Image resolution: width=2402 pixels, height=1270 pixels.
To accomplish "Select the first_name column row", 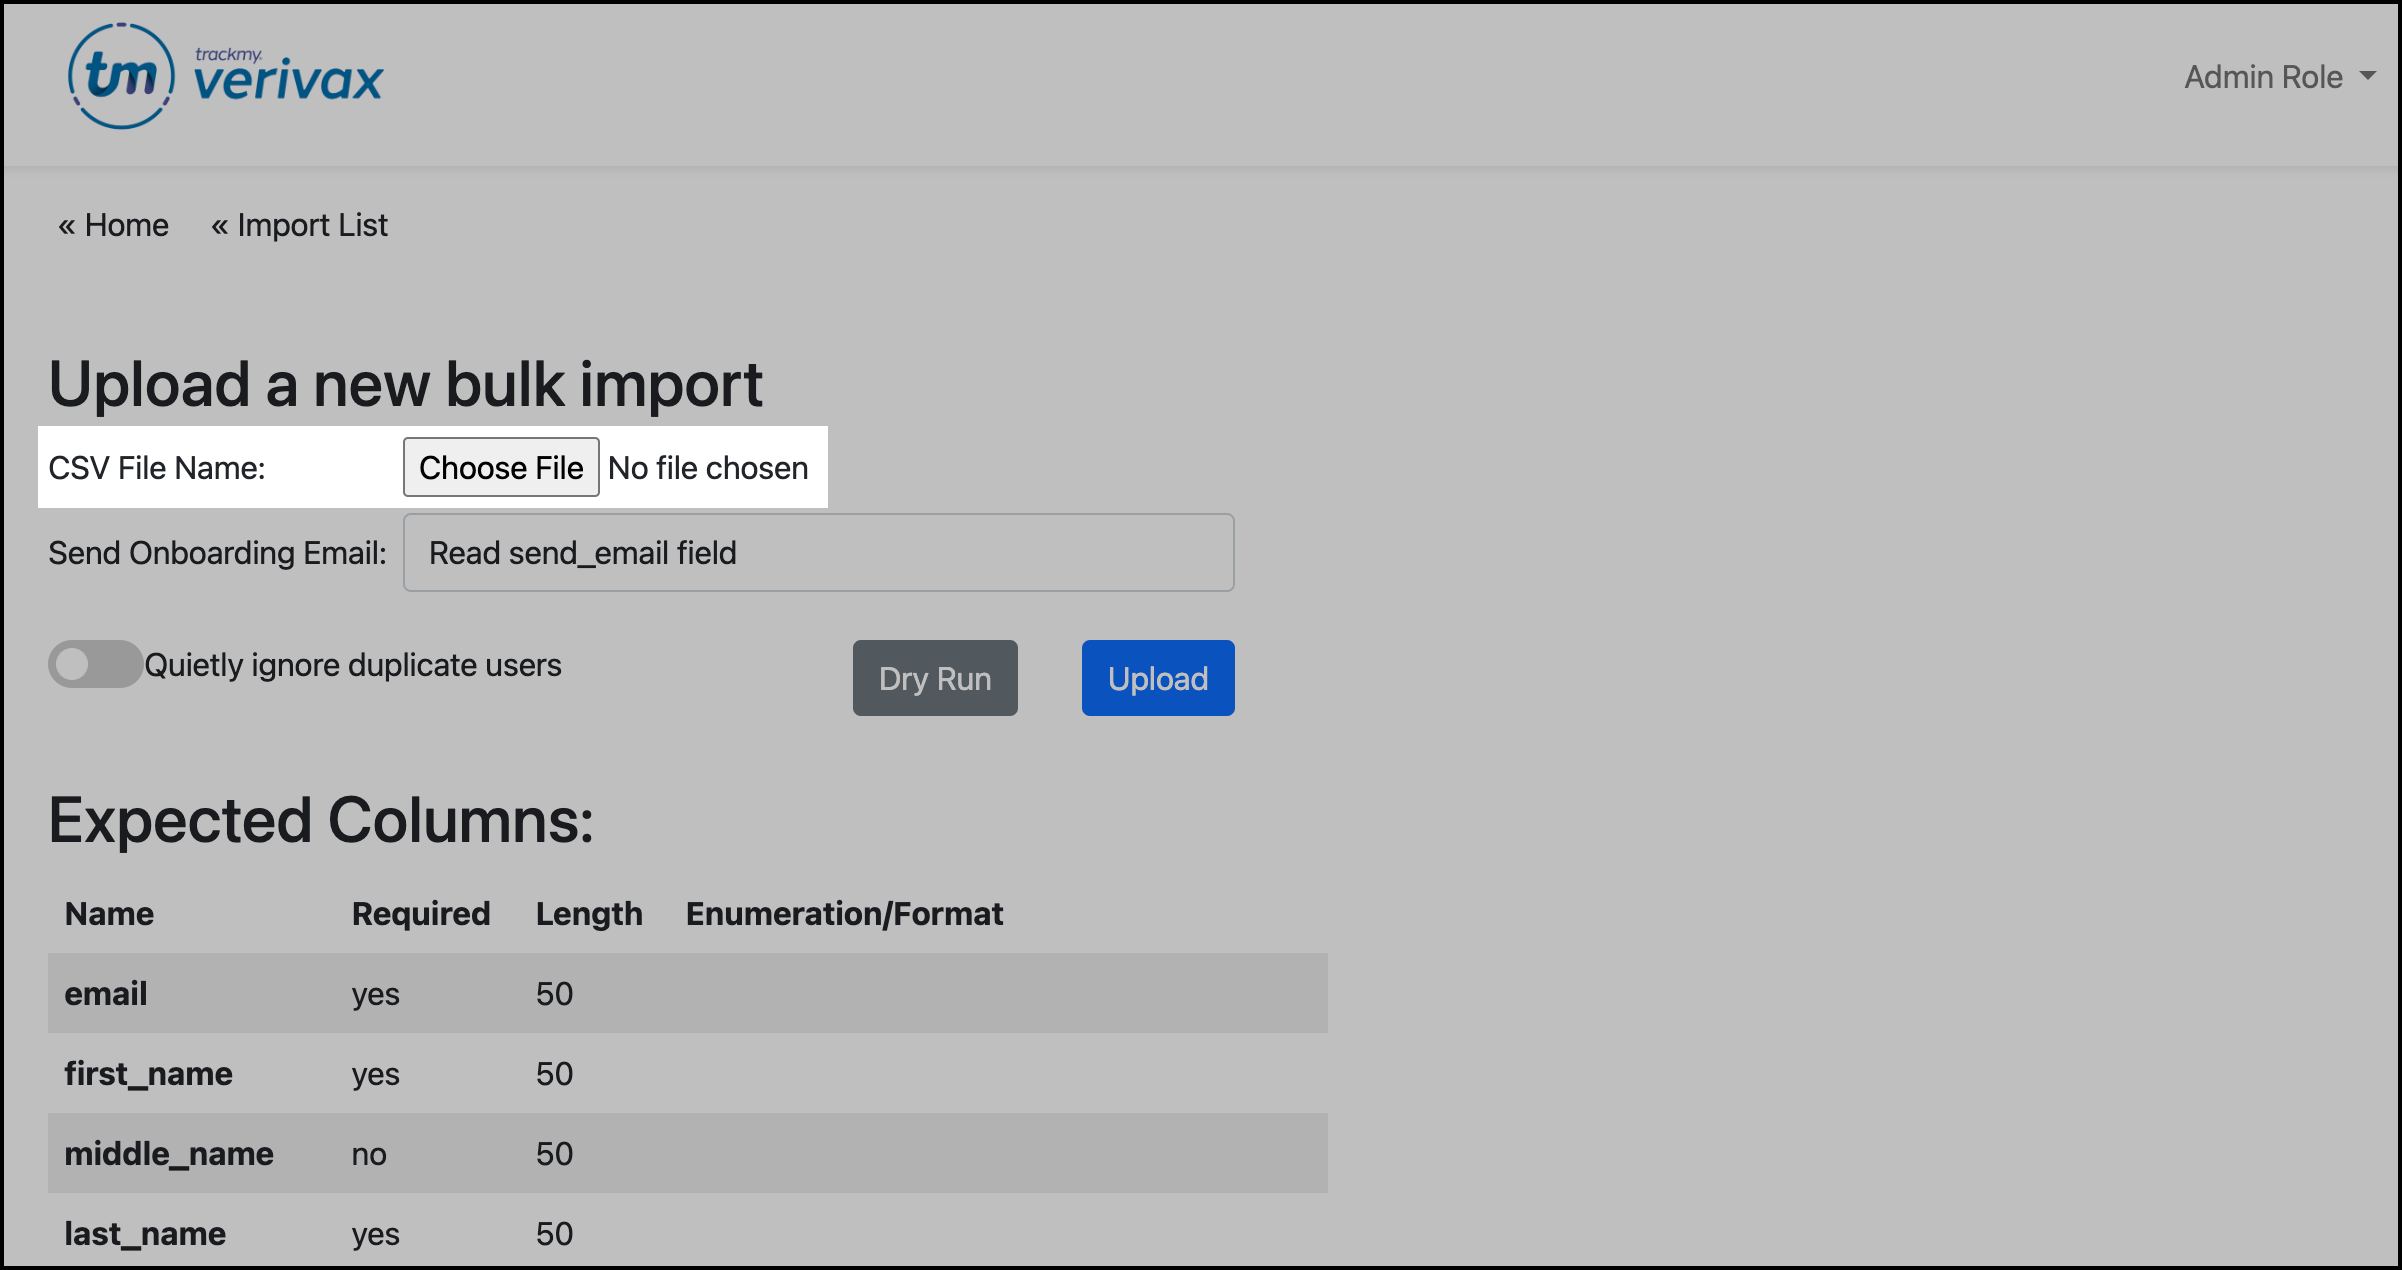I will pyautogui.click(x=686, y=1073).
